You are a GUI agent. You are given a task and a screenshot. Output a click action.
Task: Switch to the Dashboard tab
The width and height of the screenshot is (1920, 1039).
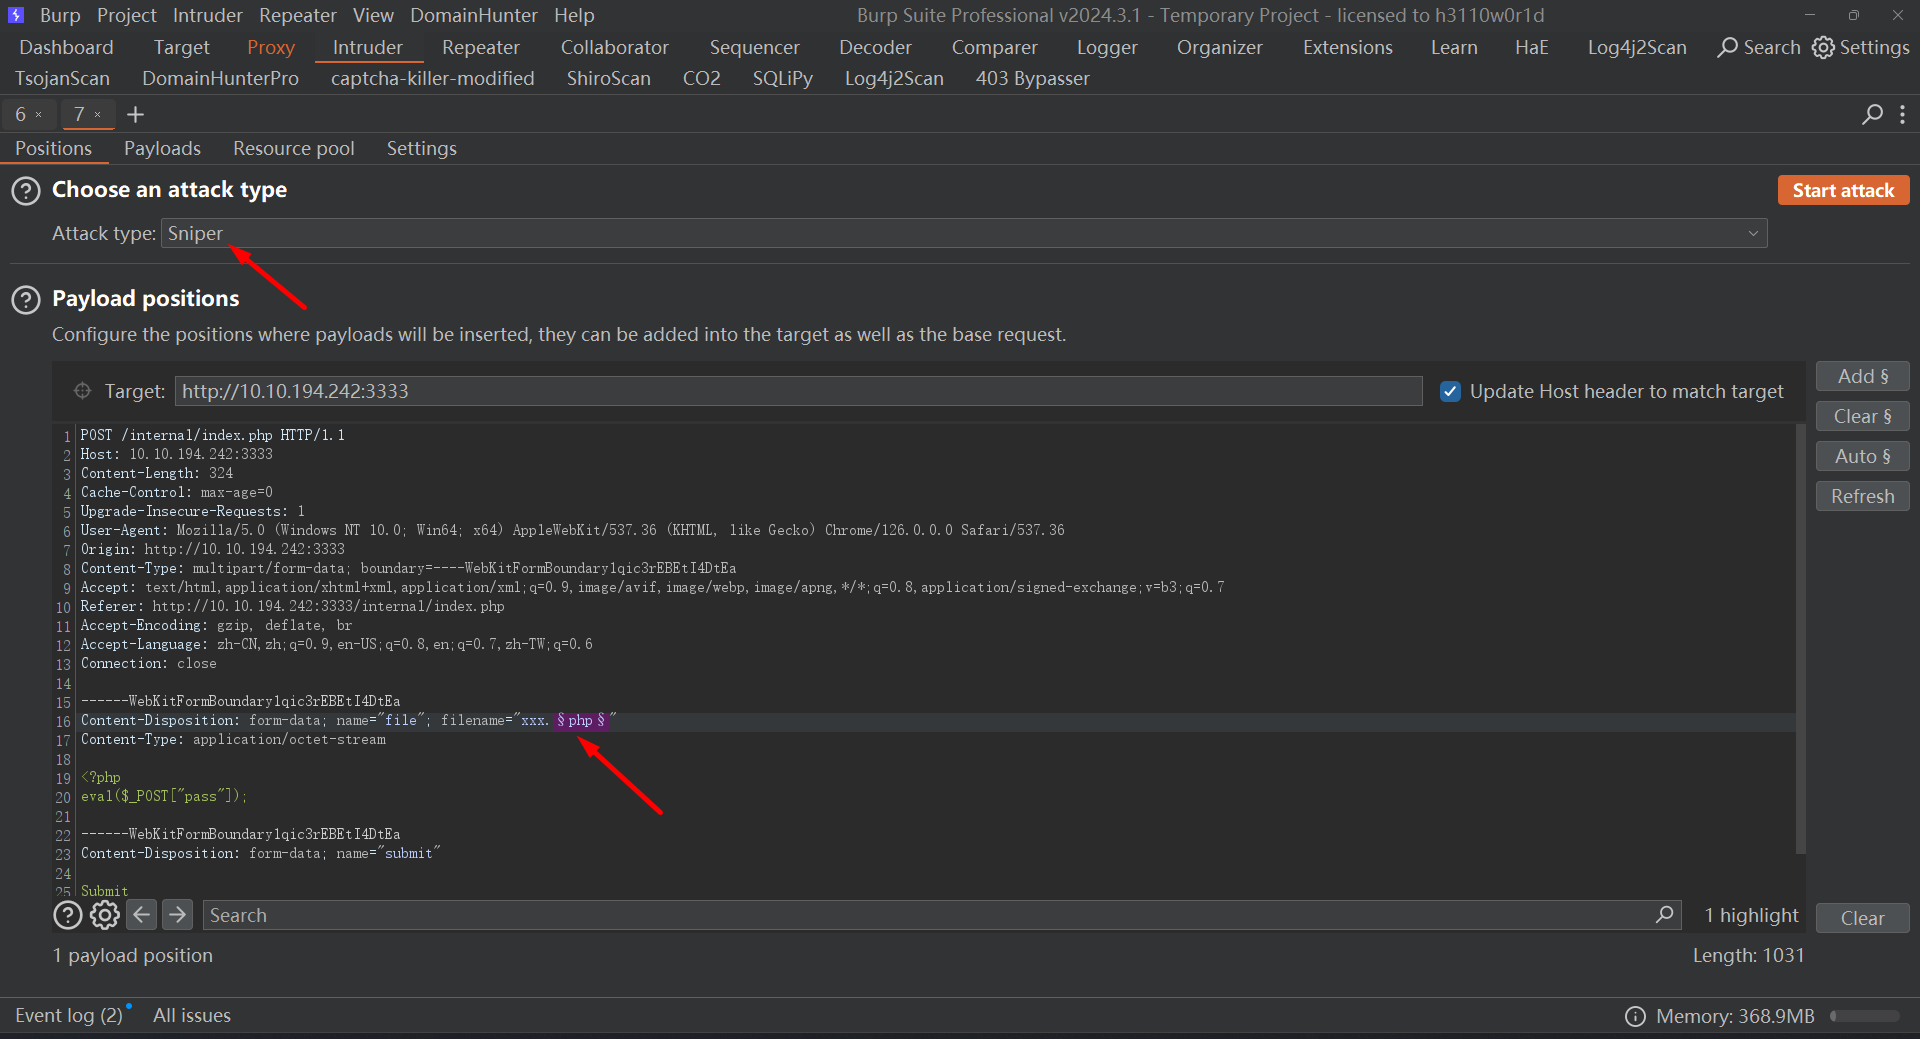(66, 47)
